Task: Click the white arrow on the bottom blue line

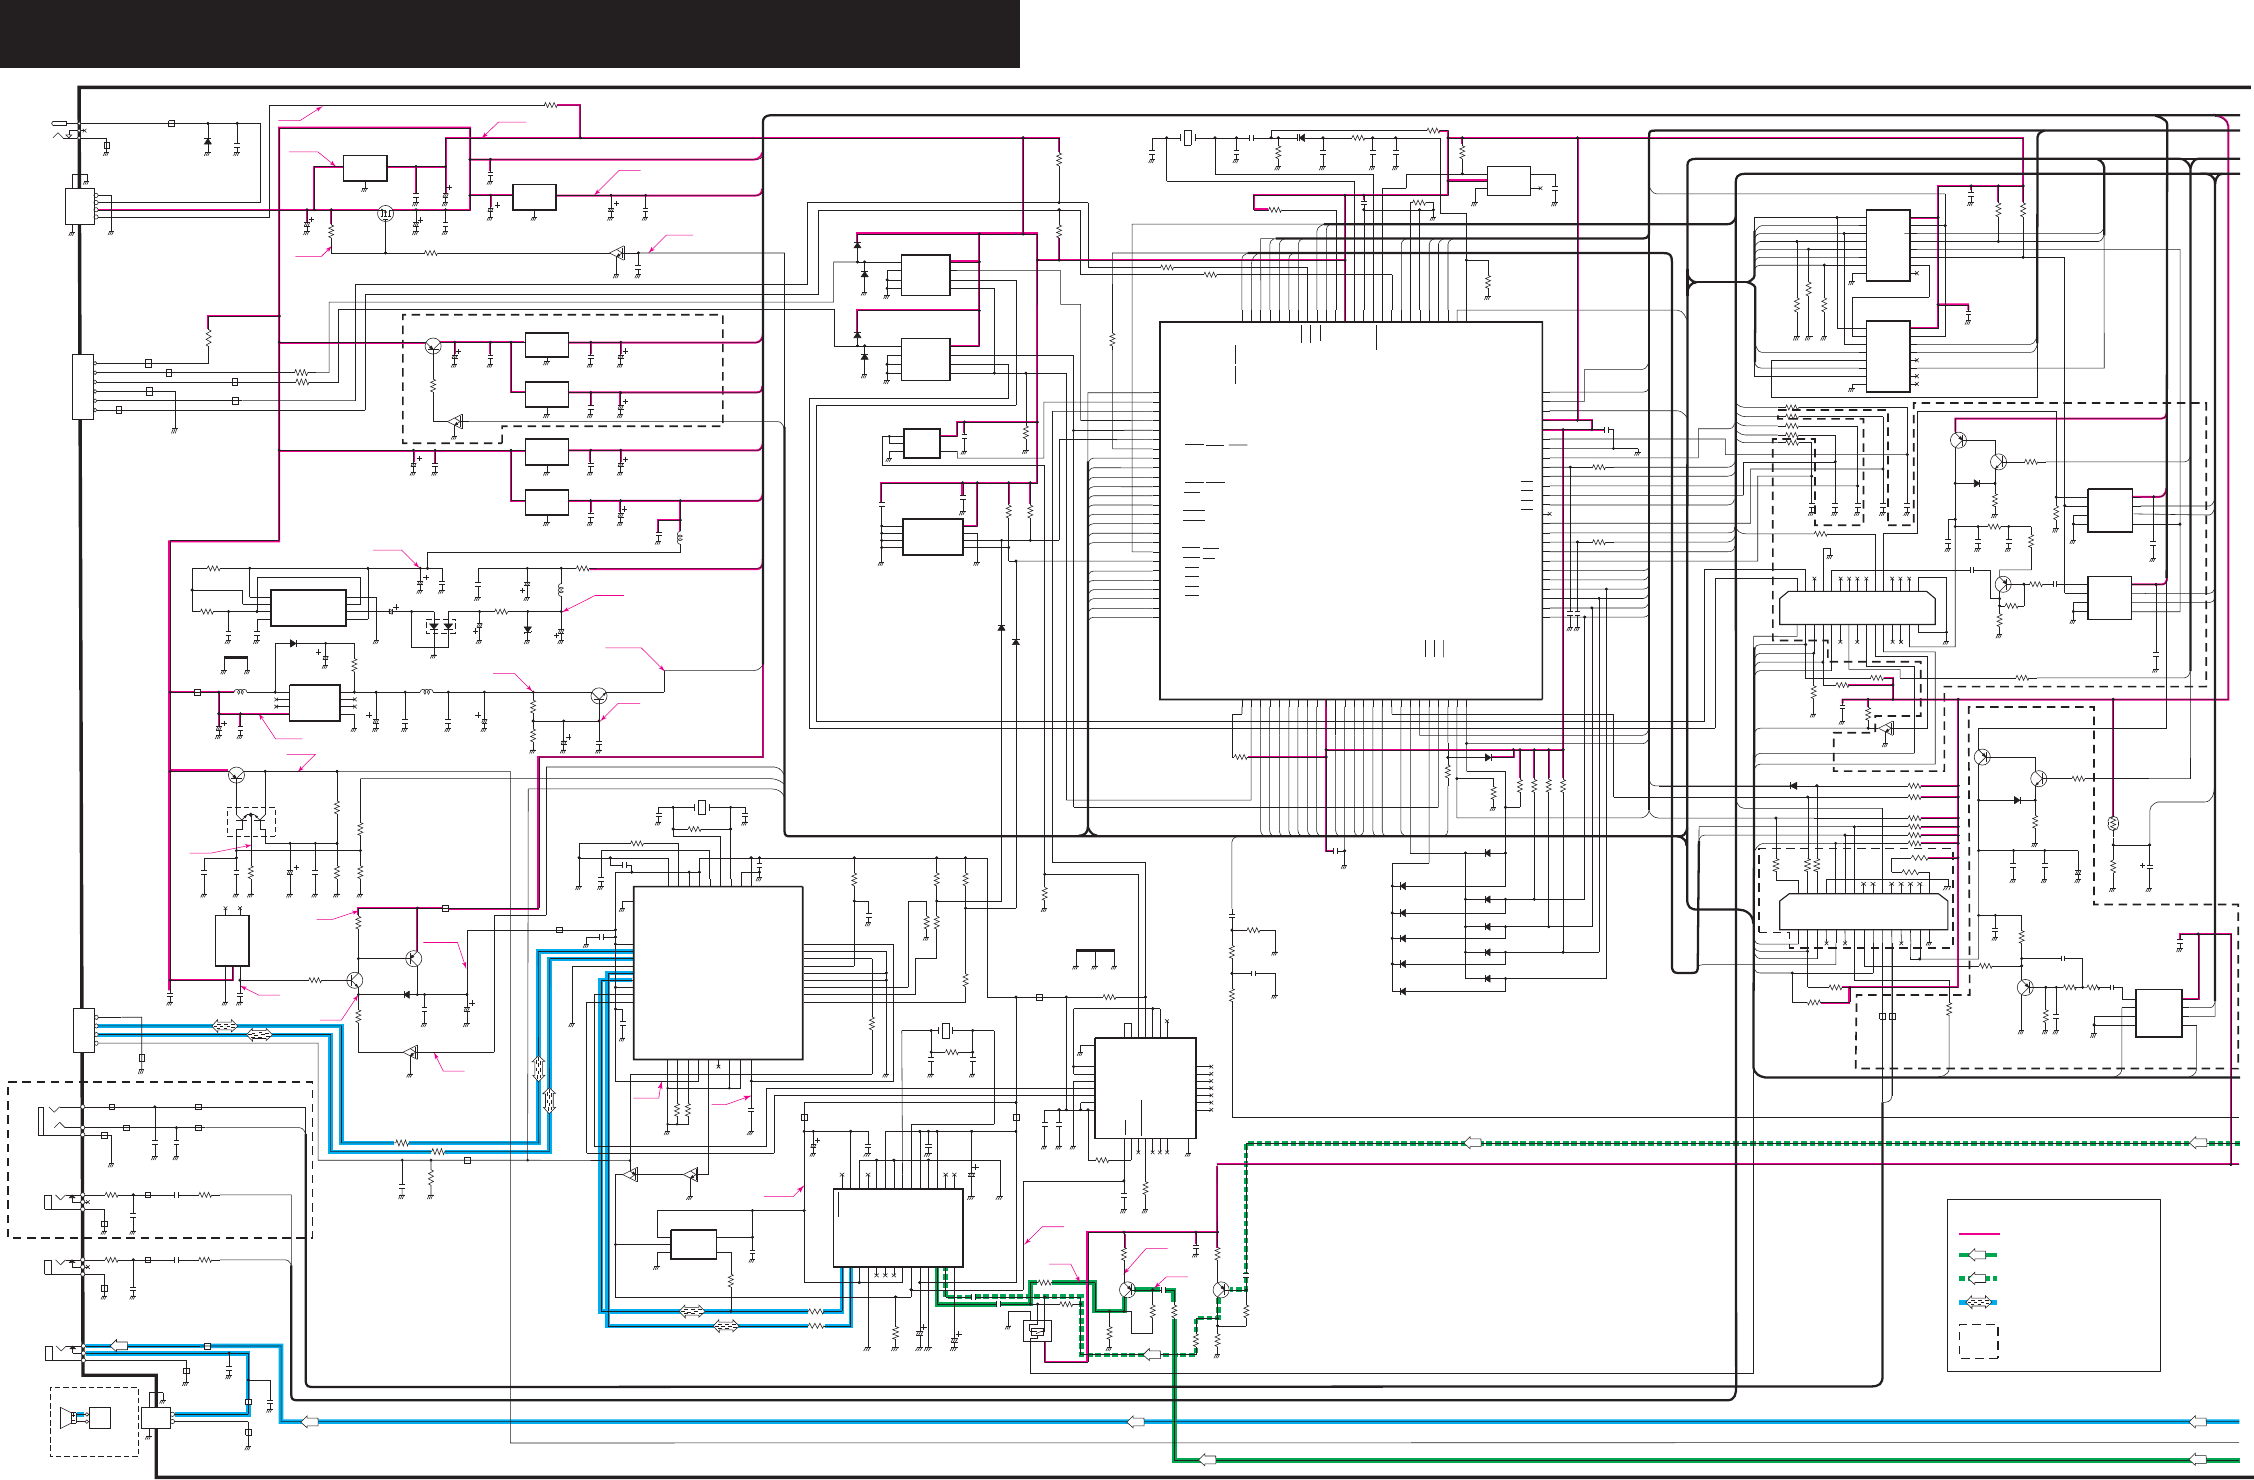Action: pos(1136,1422)
